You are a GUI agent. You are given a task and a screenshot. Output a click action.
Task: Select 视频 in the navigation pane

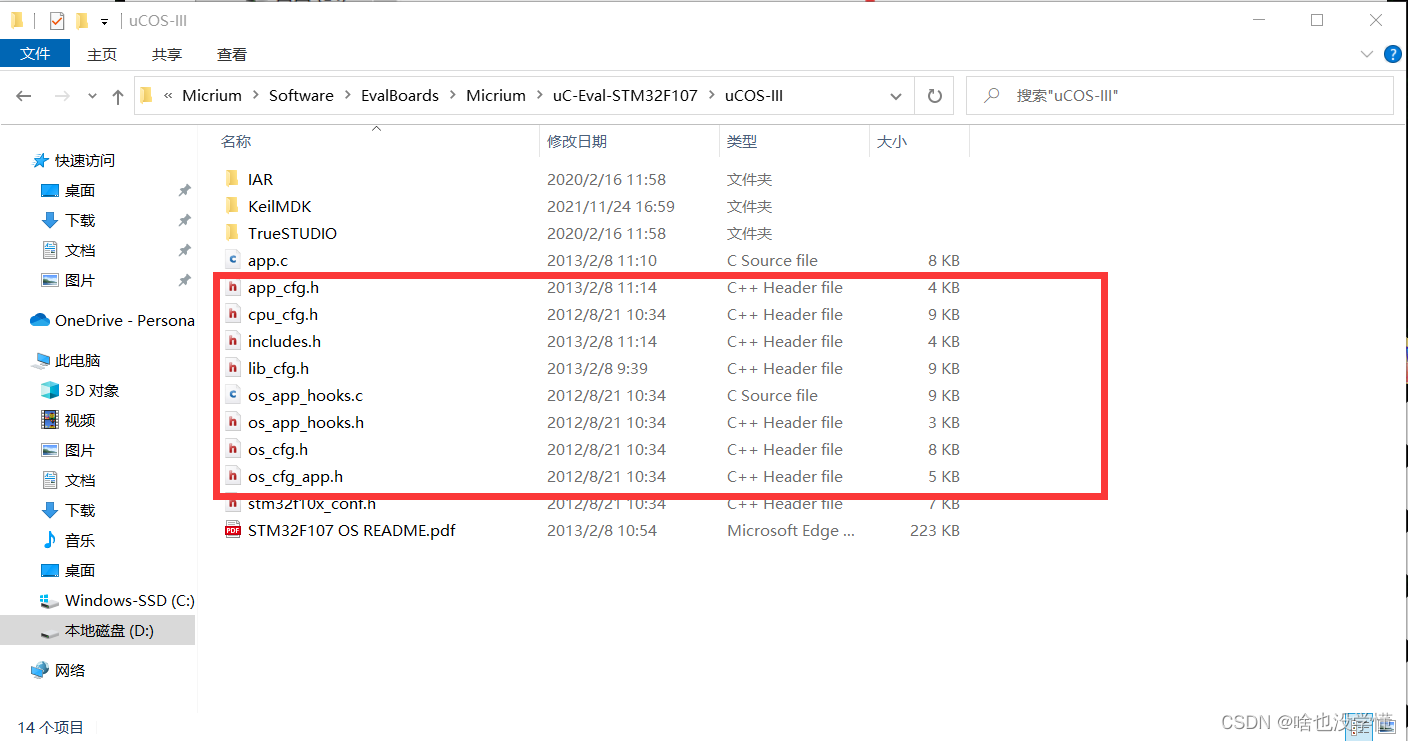[x=68, y=420]
